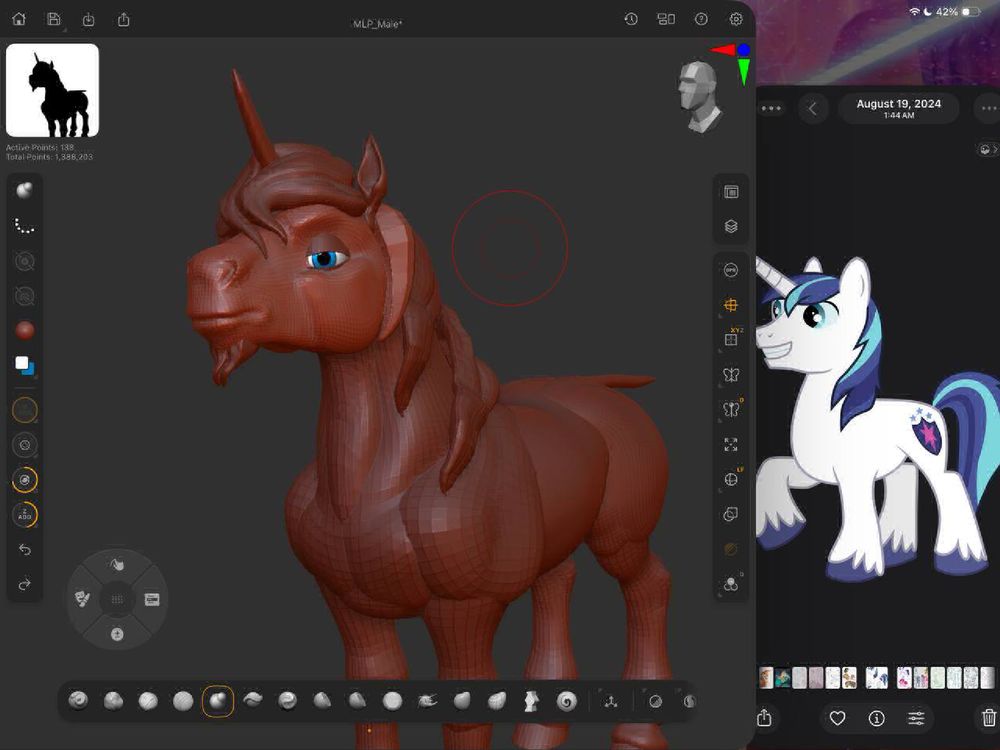Tap the panel icon radial menu segment
The image size is (1000, 750).
click(152, 599)
